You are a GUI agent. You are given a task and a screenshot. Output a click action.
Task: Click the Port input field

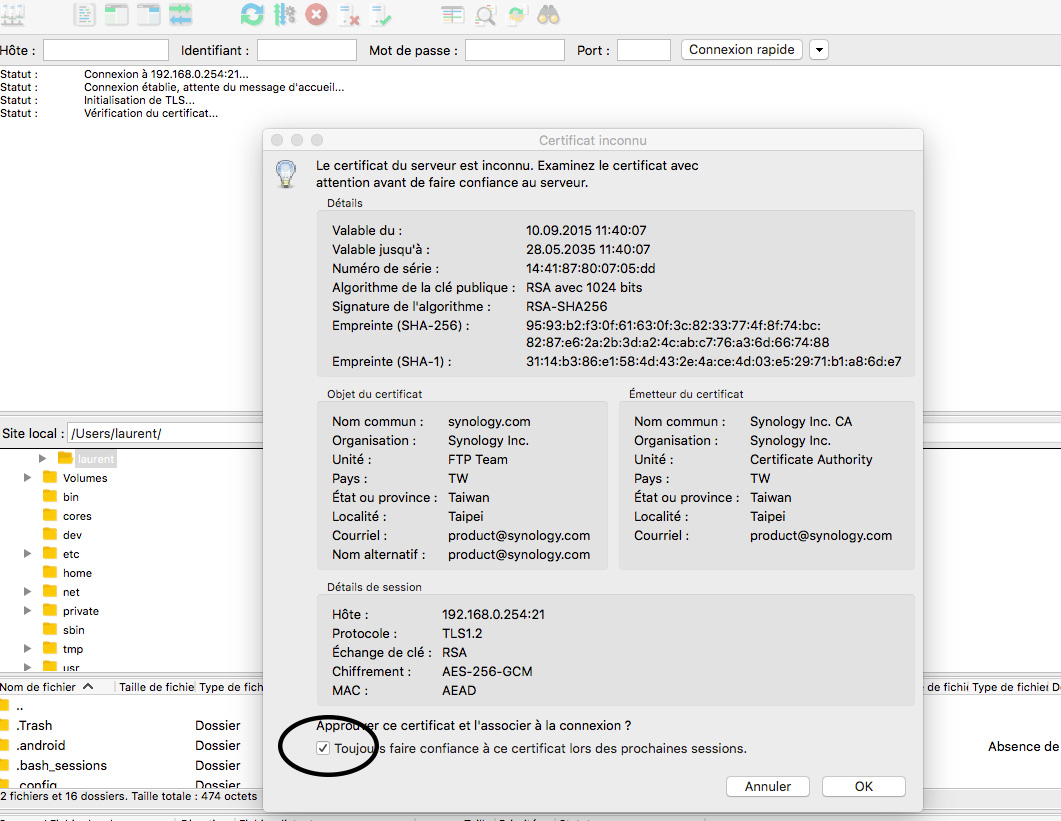[x=644, y=50]
